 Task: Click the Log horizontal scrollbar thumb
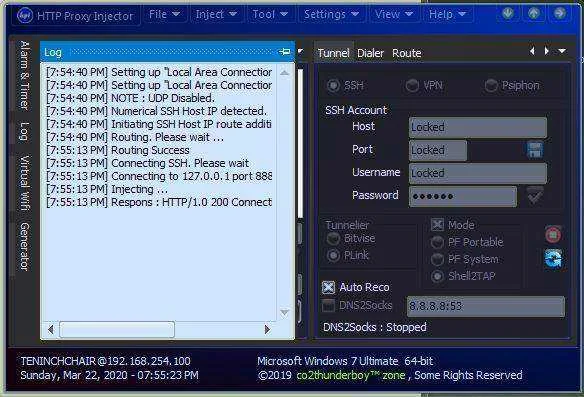point(117,330)
